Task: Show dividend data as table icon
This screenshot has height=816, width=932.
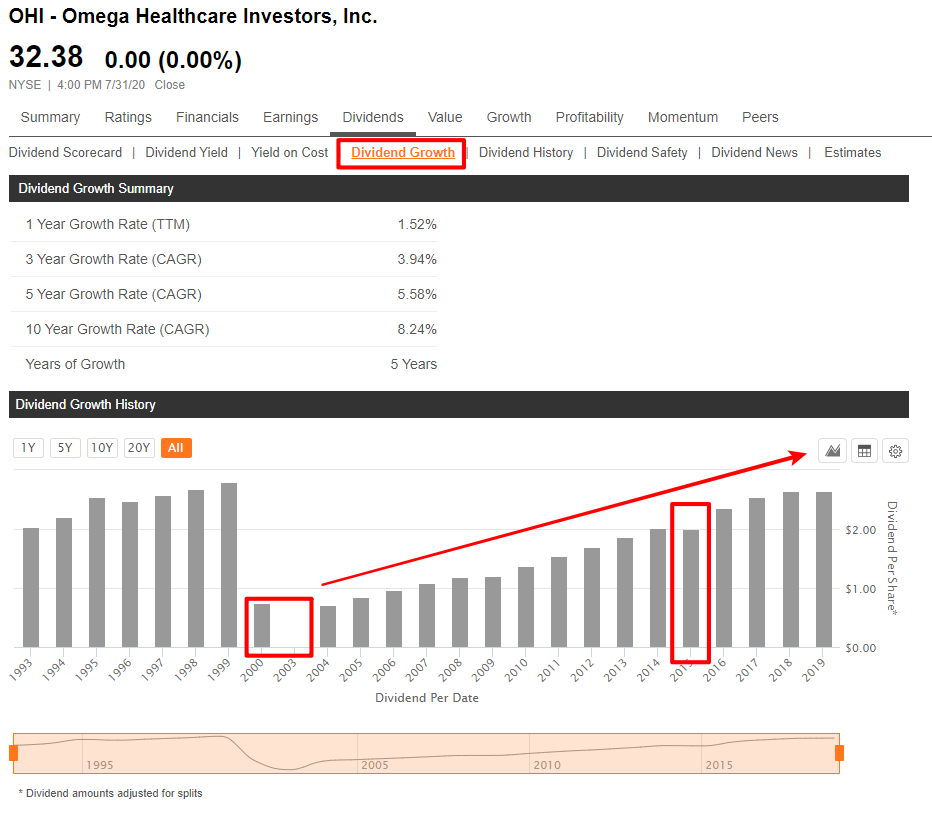Action: [x=864, y=451]
